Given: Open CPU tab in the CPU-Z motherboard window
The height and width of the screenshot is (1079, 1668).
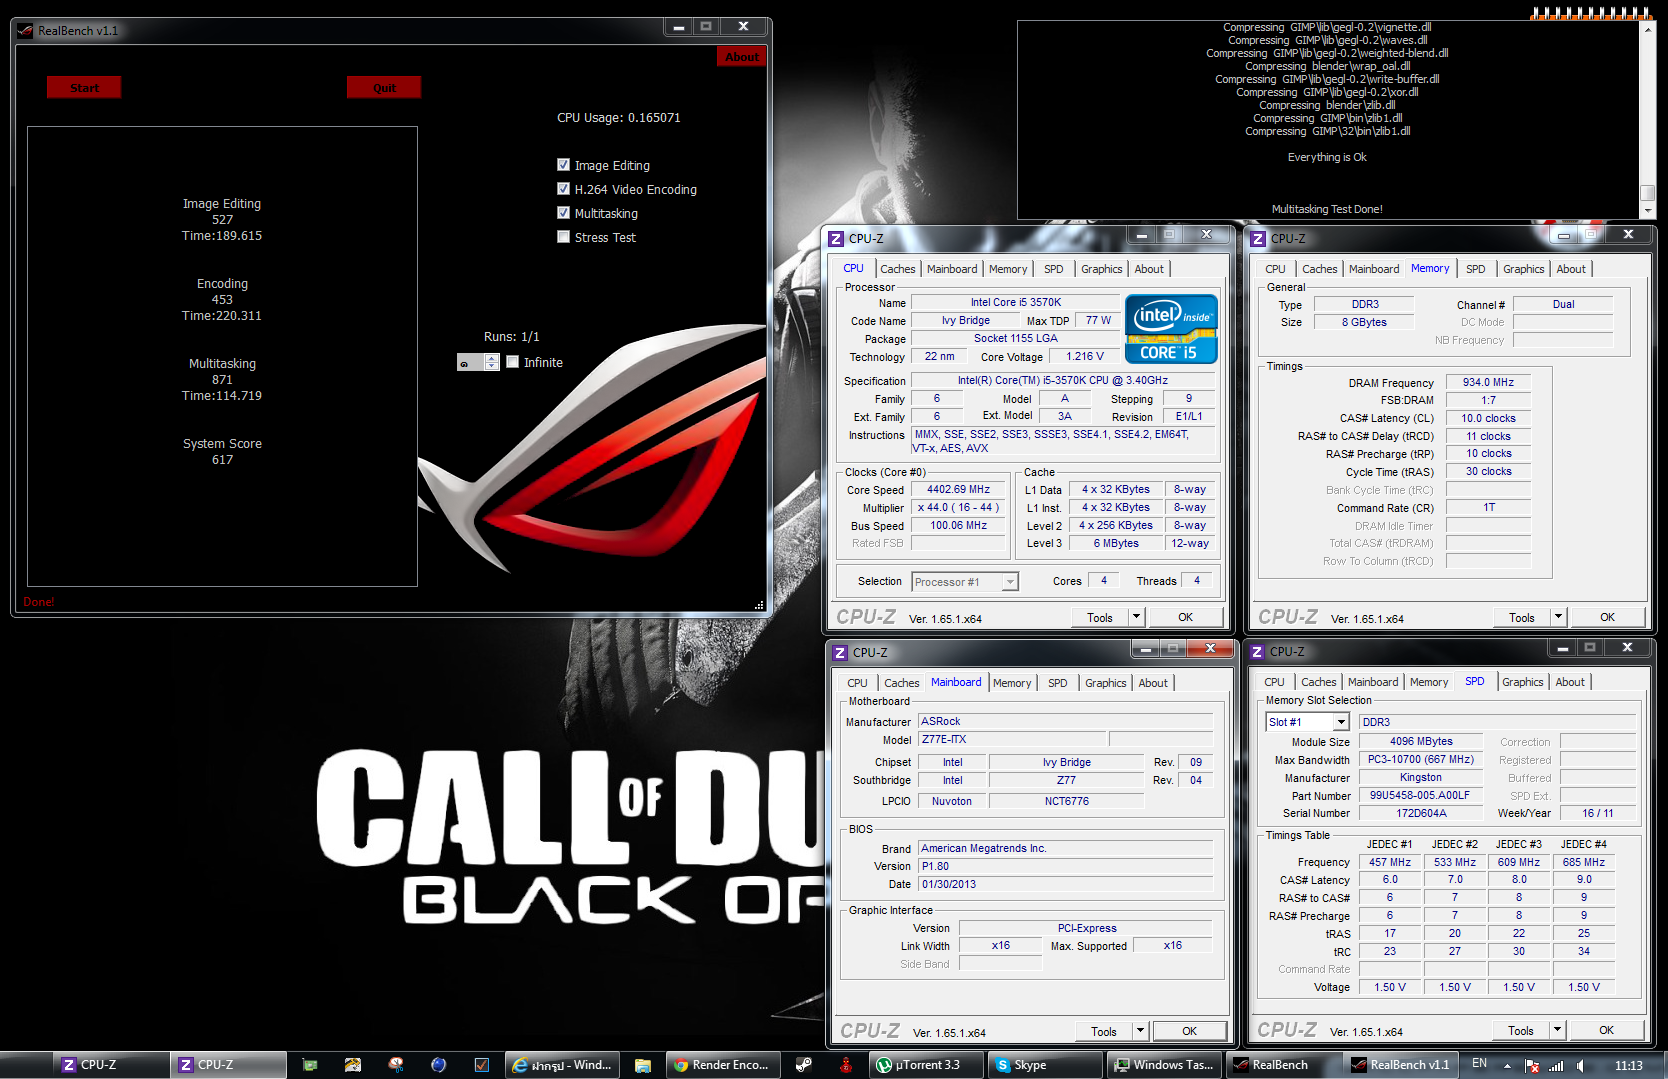Looking at the screenshot, I should [x=858, y=683].
